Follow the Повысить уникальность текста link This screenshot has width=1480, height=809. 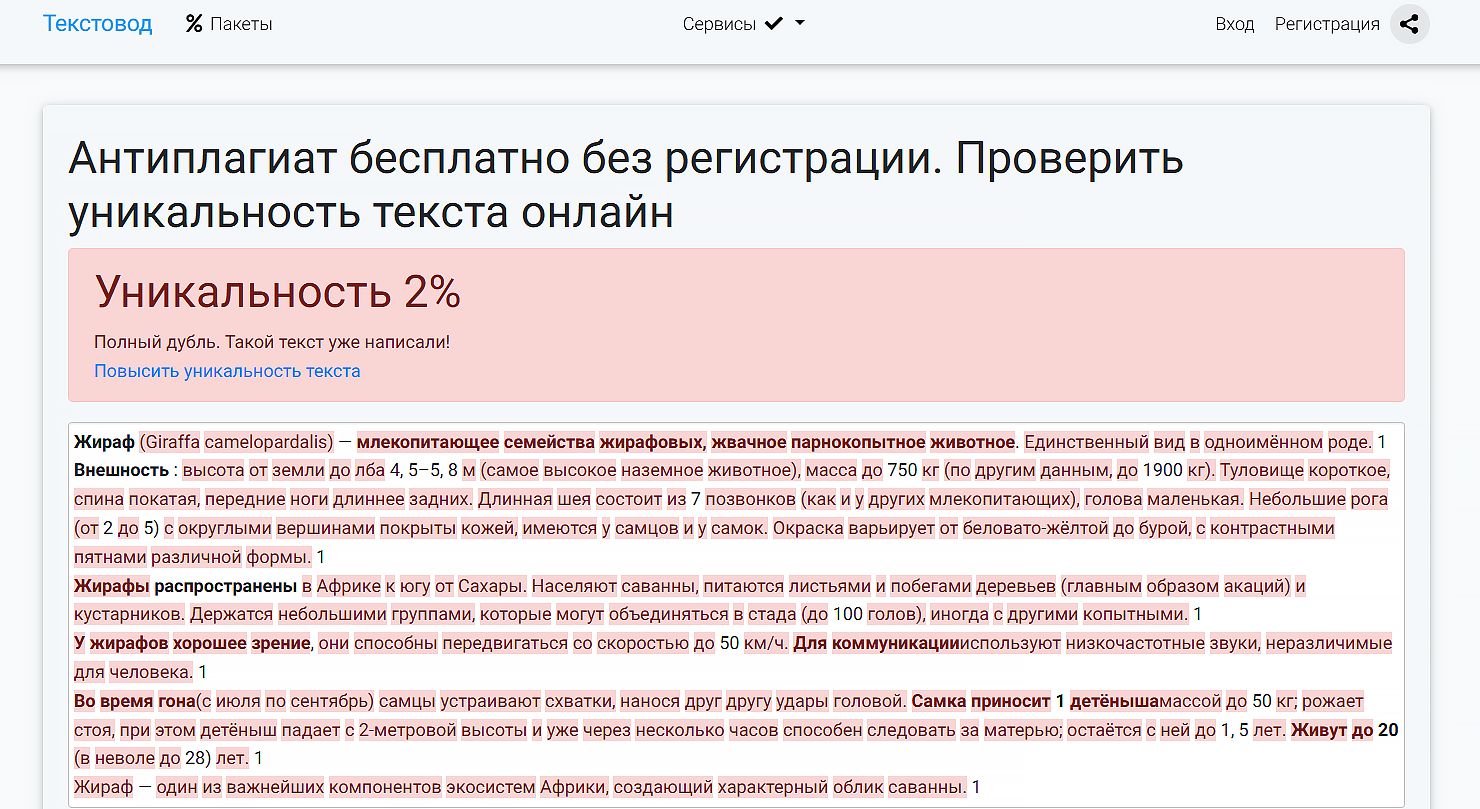[x=227, y=371]
